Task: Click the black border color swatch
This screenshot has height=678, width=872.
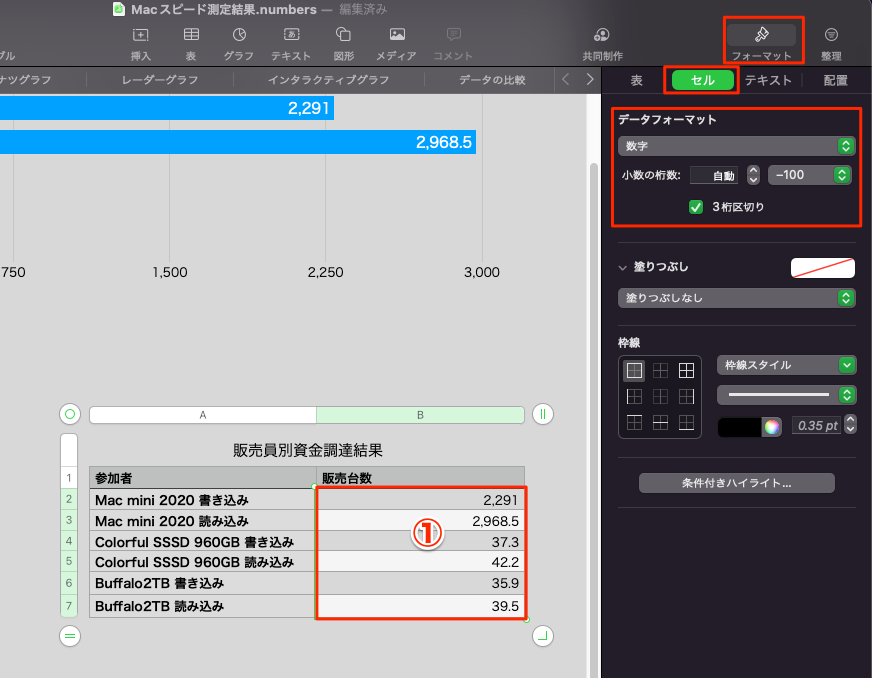Action: (x=740, y=427)
